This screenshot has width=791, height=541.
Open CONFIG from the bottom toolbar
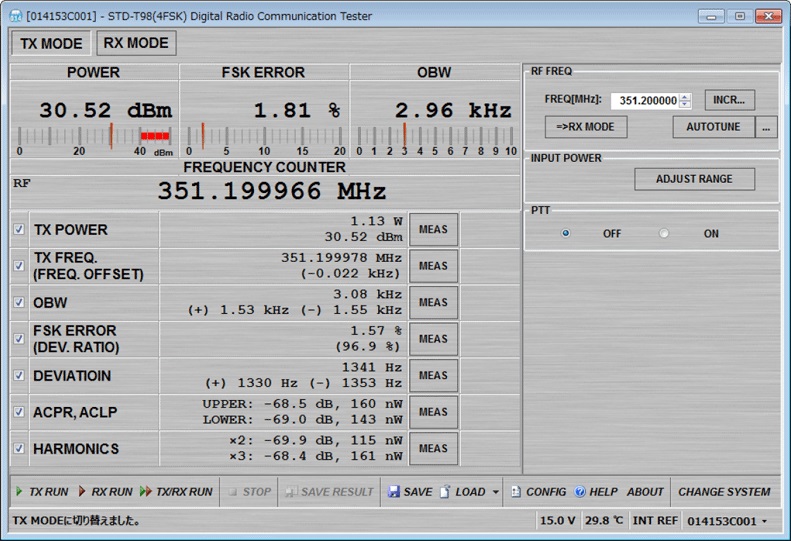coord(516,492)
